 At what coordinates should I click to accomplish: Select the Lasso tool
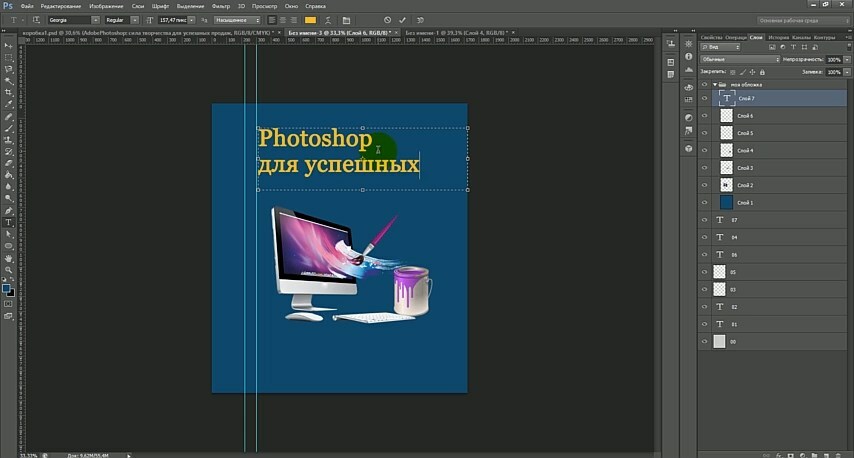8,69
